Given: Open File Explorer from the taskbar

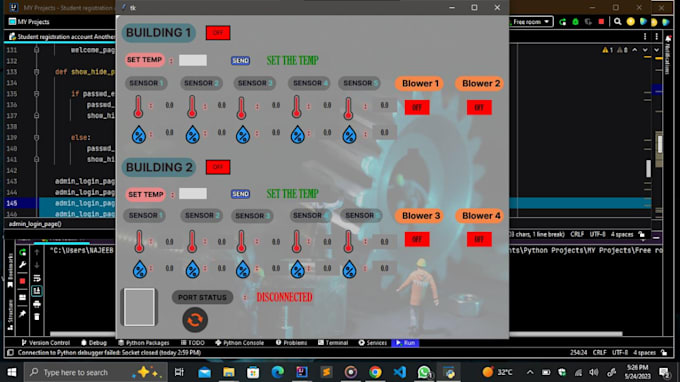Looking at the screenshot, I should click(229, 372).
